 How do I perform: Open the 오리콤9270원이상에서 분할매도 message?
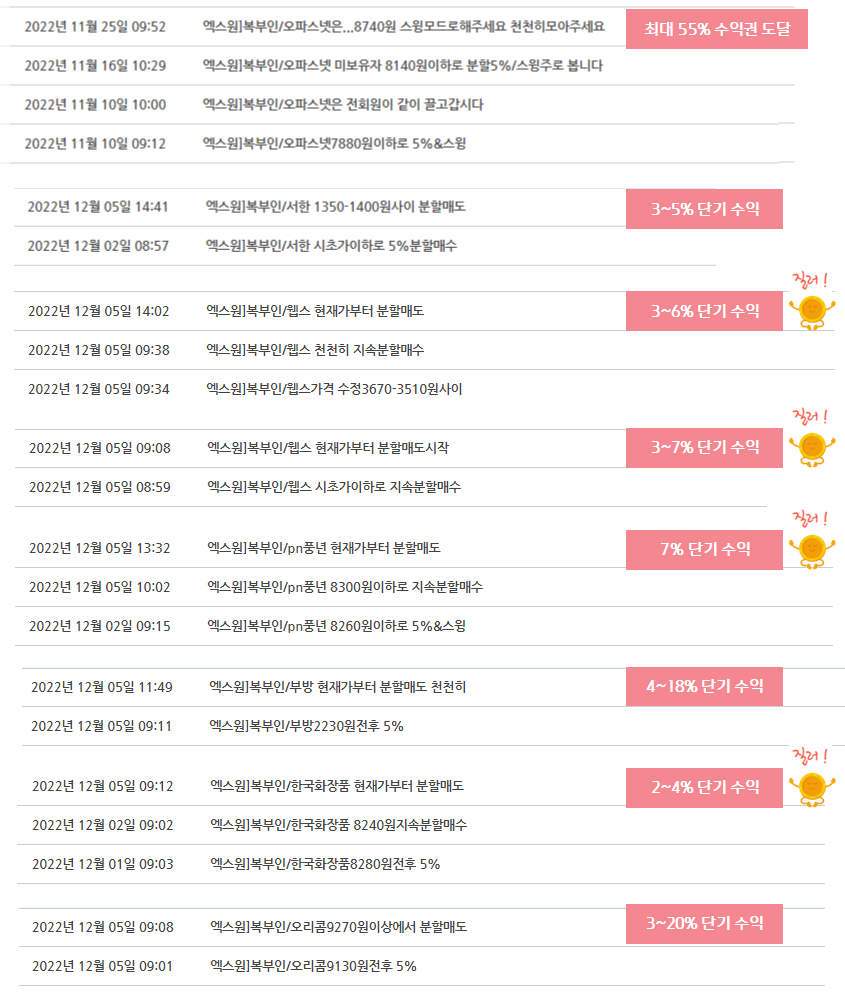tap(338, 927)
